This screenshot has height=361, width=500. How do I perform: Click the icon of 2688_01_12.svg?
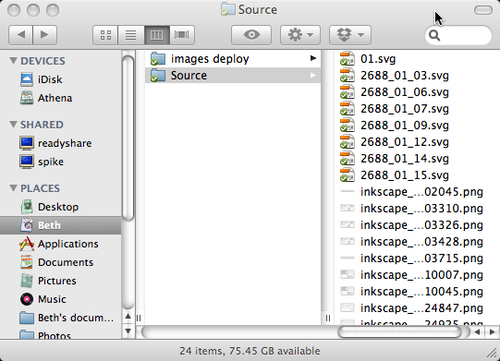coord(347,142)
